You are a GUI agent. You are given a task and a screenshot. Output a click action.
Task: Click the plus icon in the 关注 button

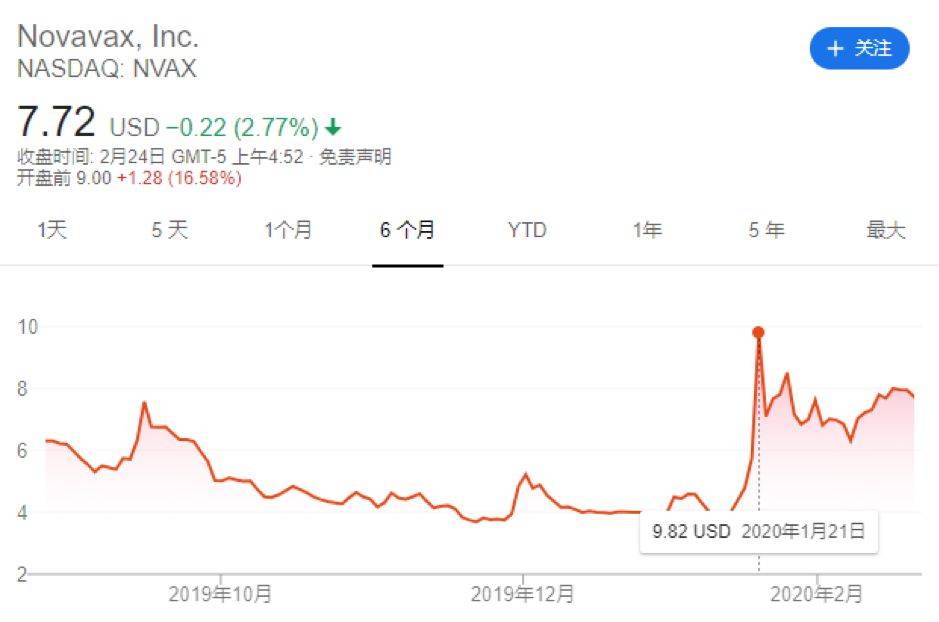click(835, 48)
